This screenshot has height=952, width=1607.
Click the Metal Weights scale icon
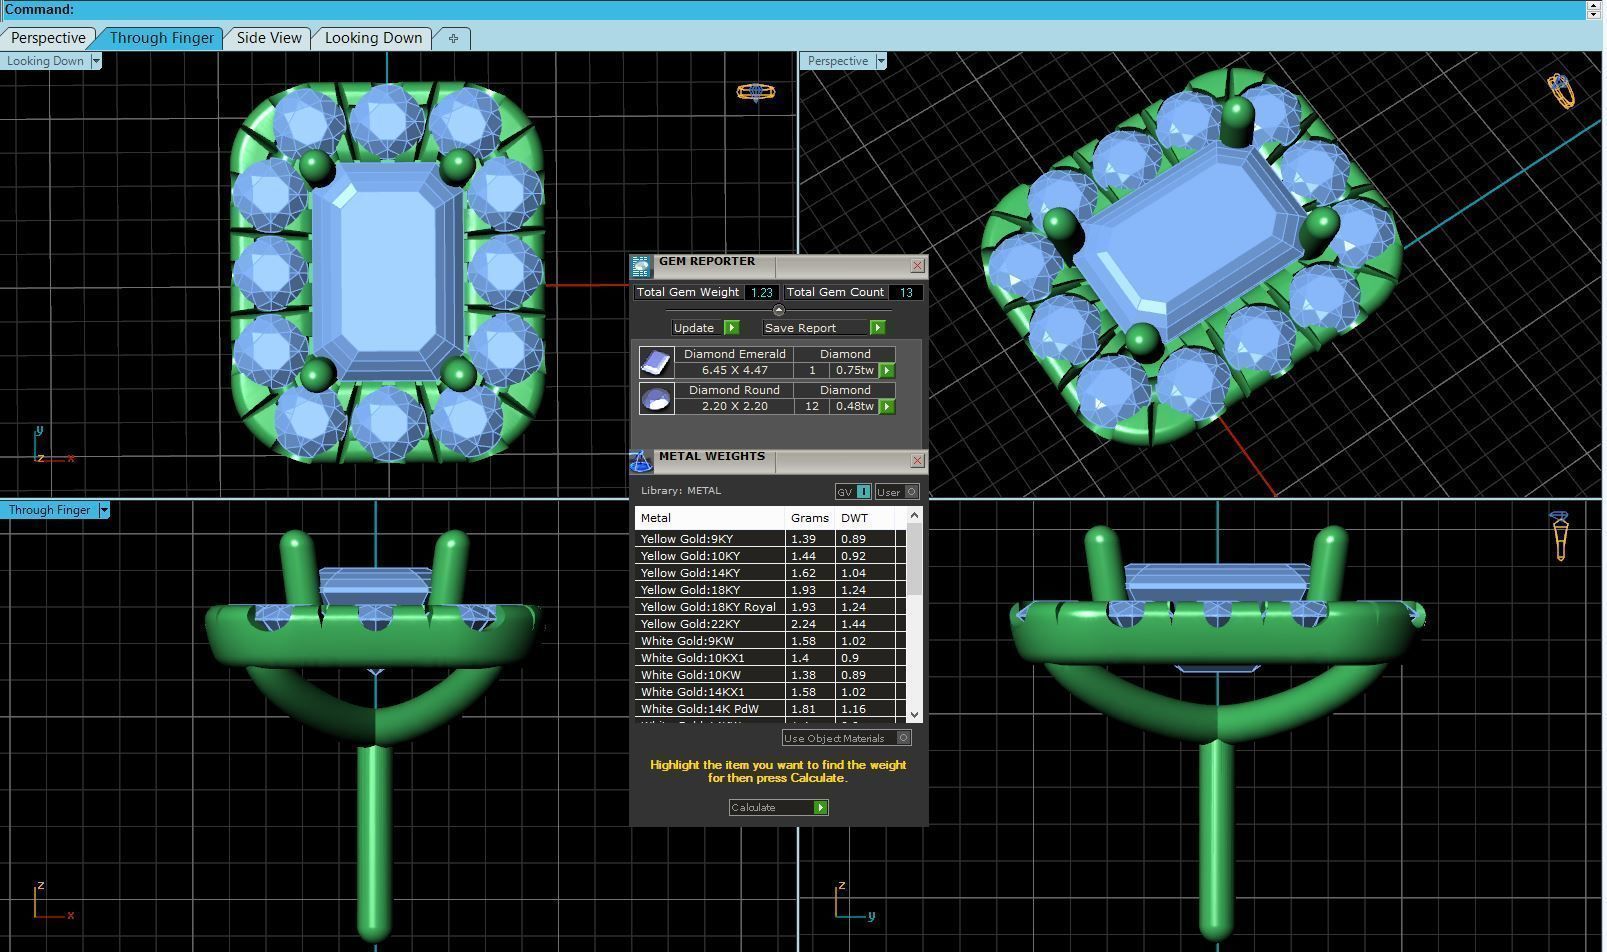pyautogui.click(x=641, y=461)
